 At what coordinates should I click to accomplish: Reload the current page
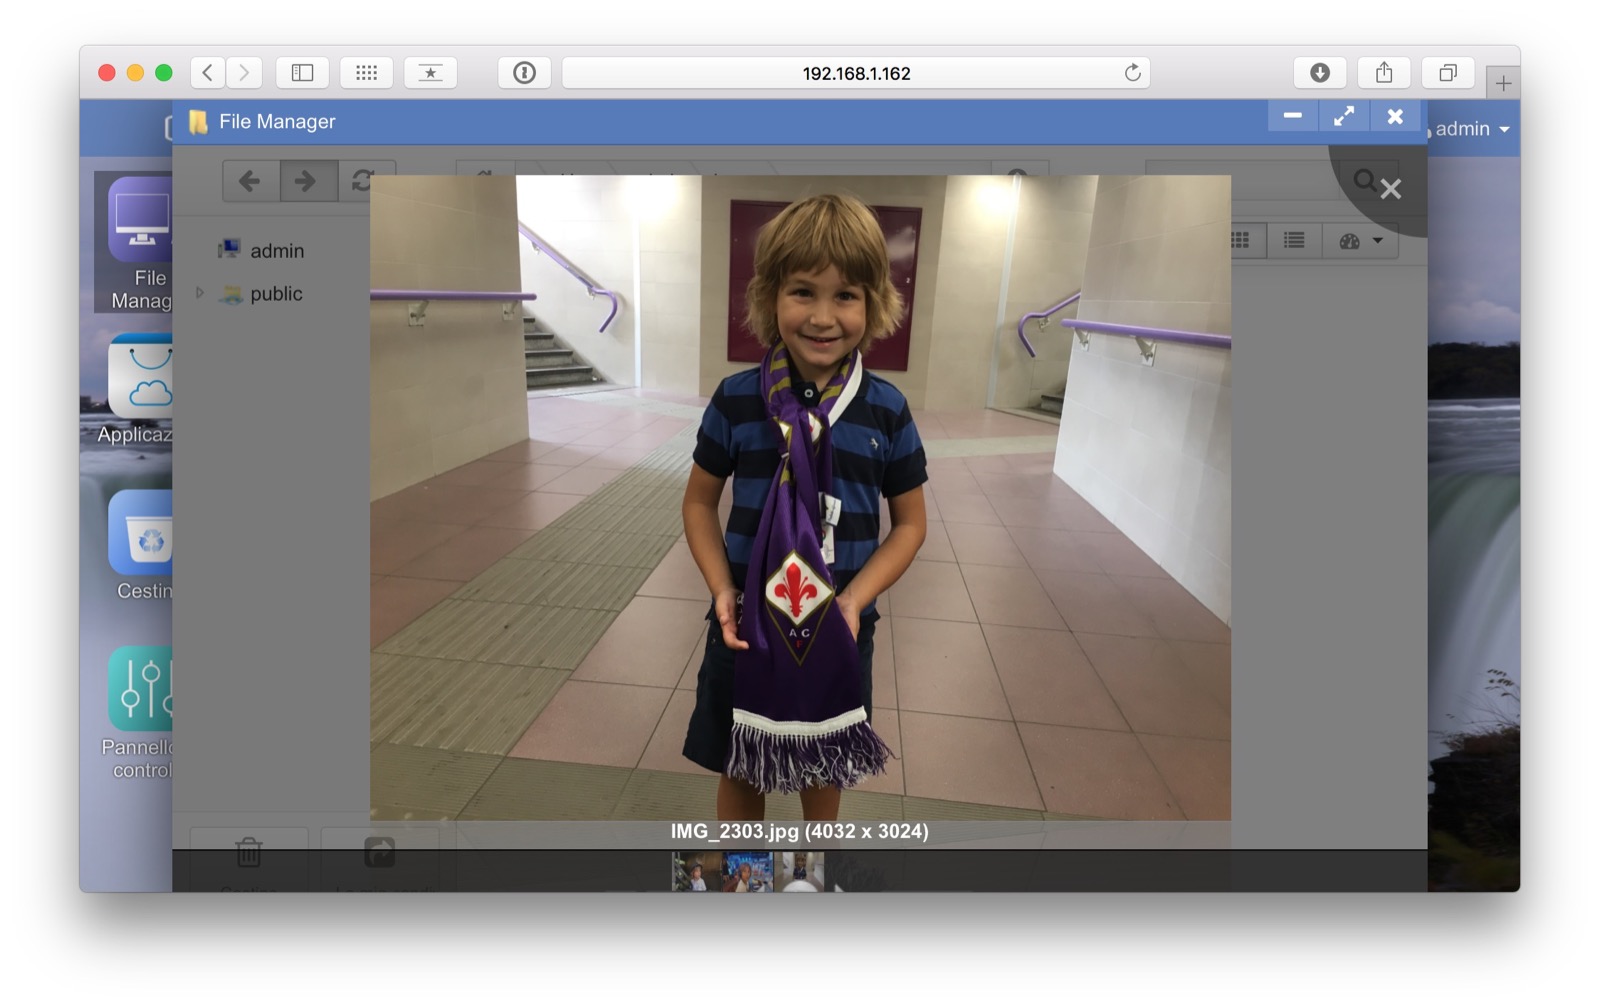(1132, 73)
